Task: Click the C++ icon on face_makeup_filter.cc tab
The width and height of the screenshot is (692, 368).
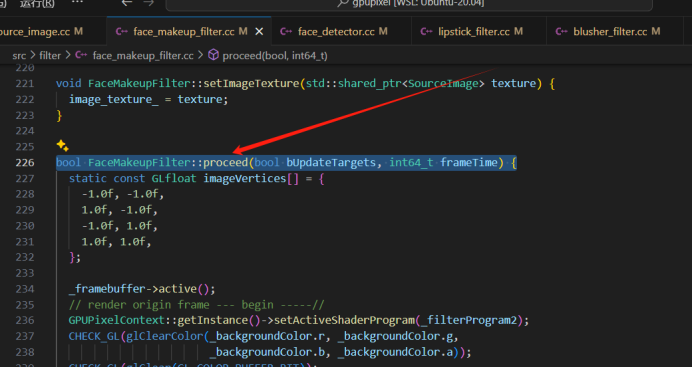Action: click(x=121, y=31)
